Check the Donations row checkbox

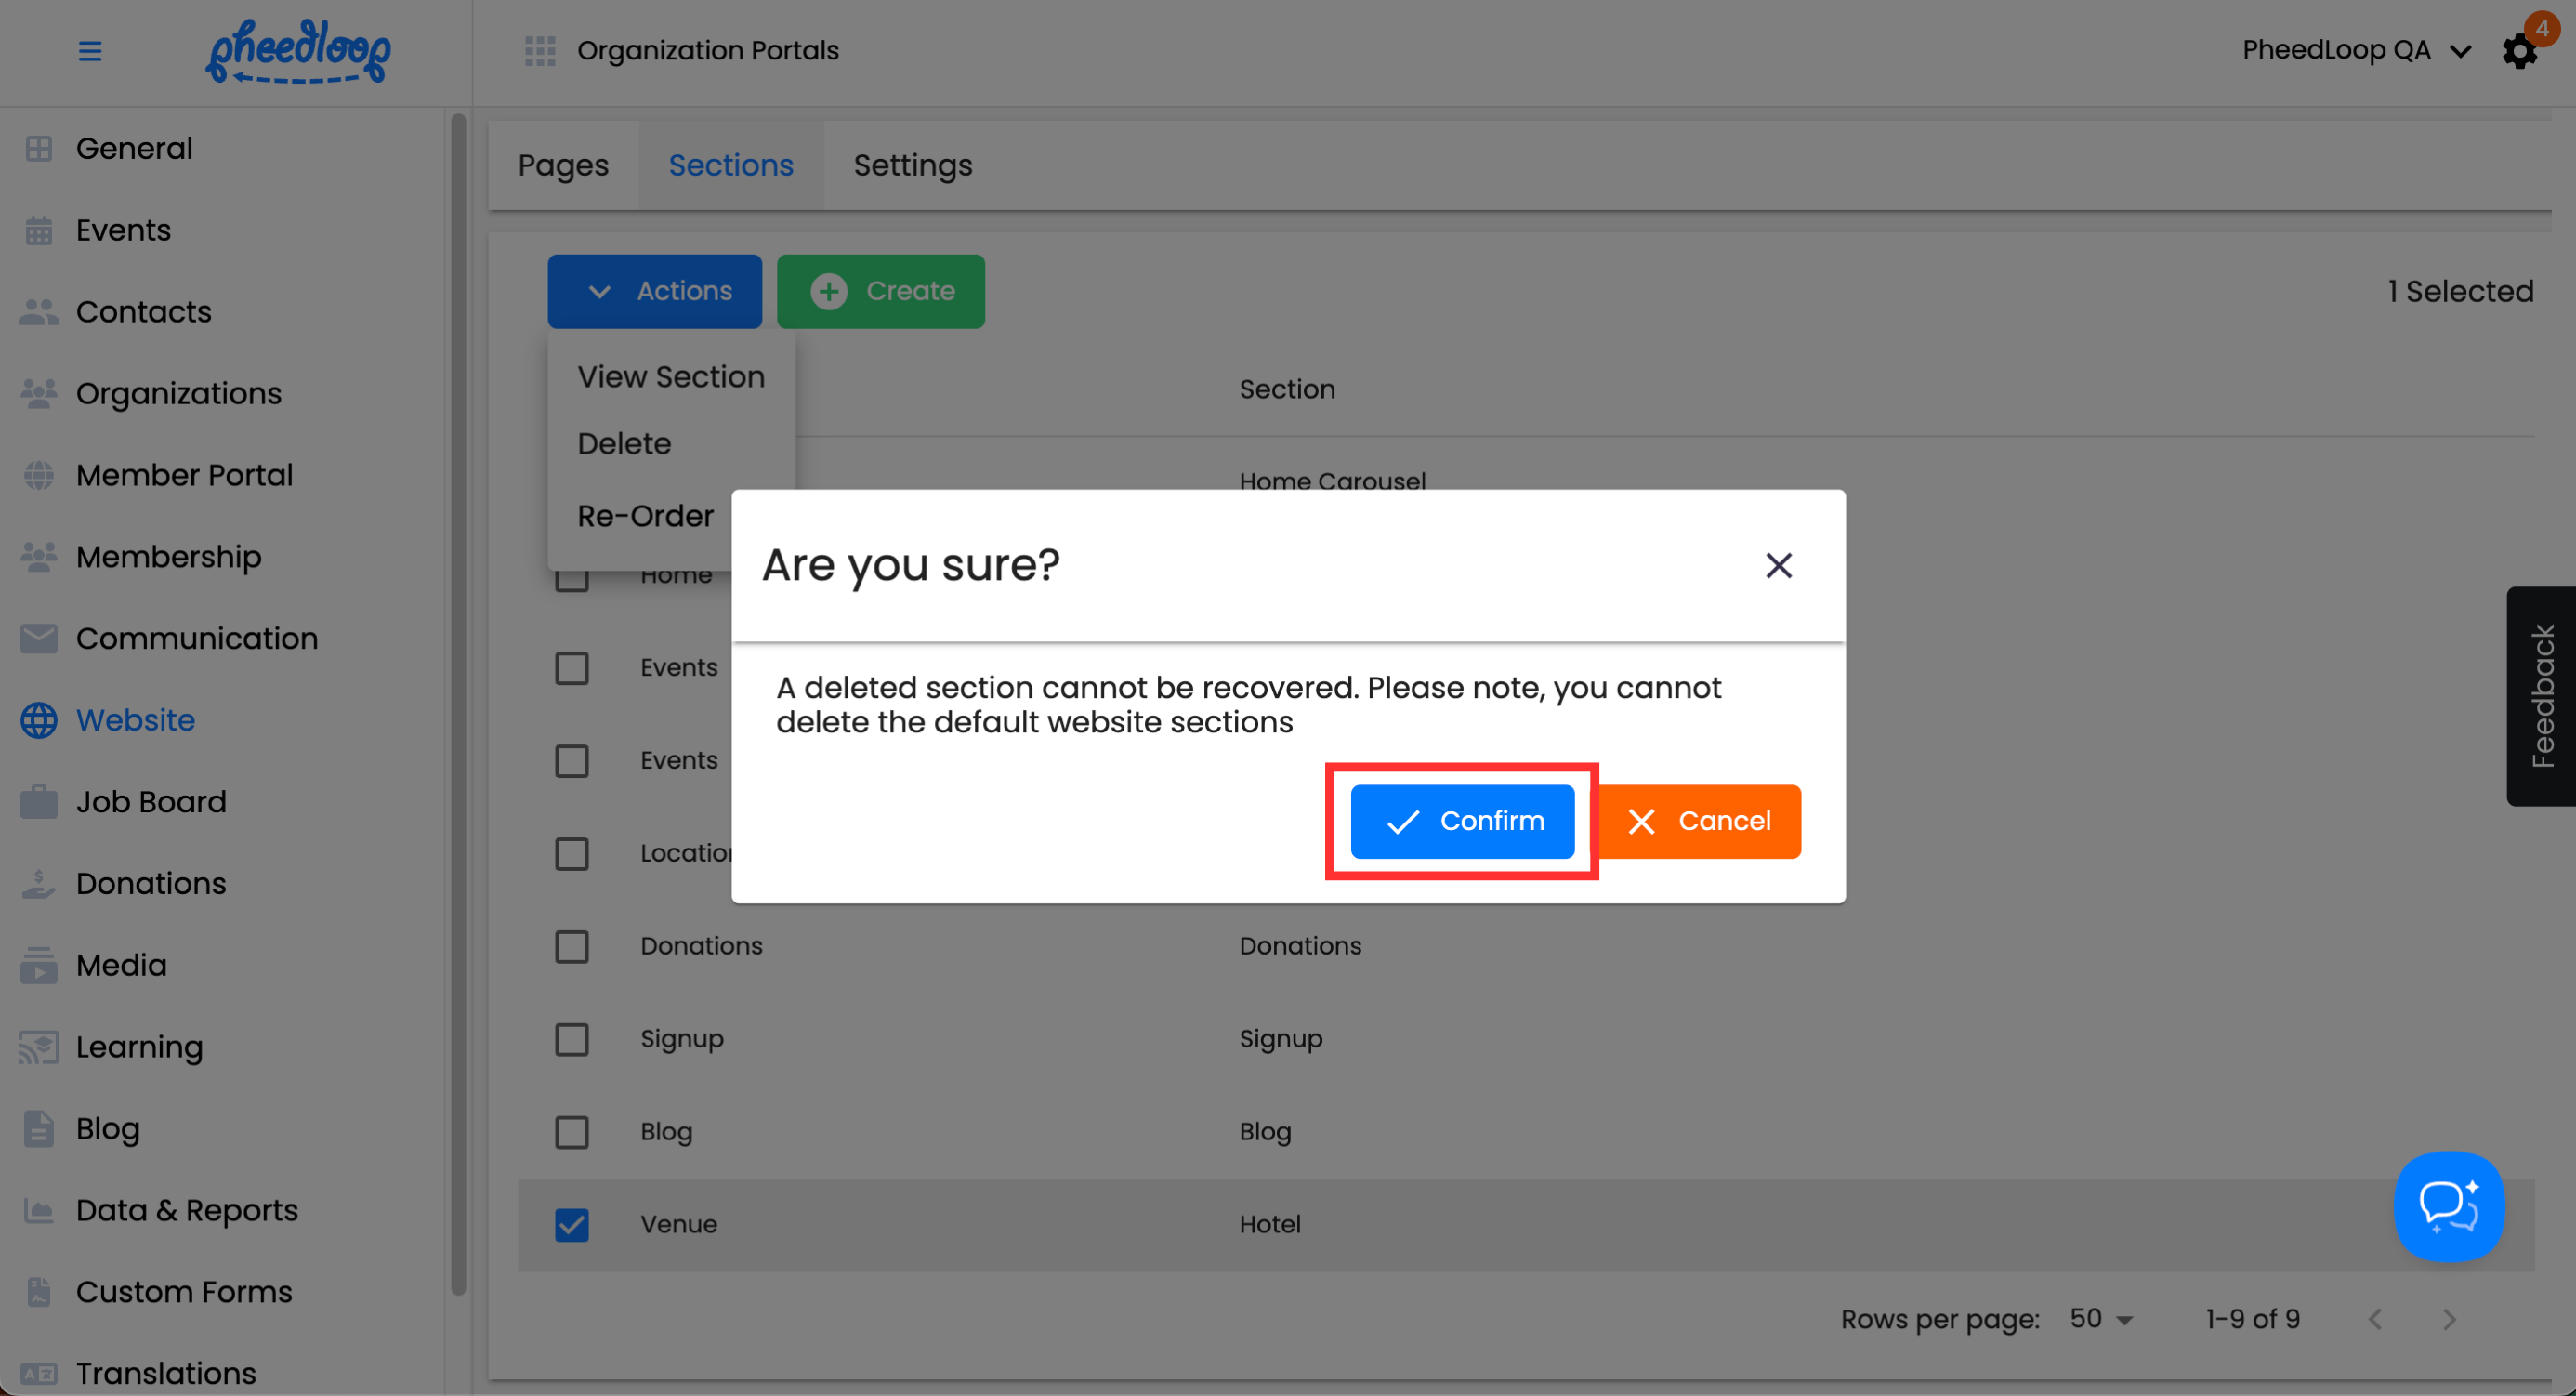(572, 946)
